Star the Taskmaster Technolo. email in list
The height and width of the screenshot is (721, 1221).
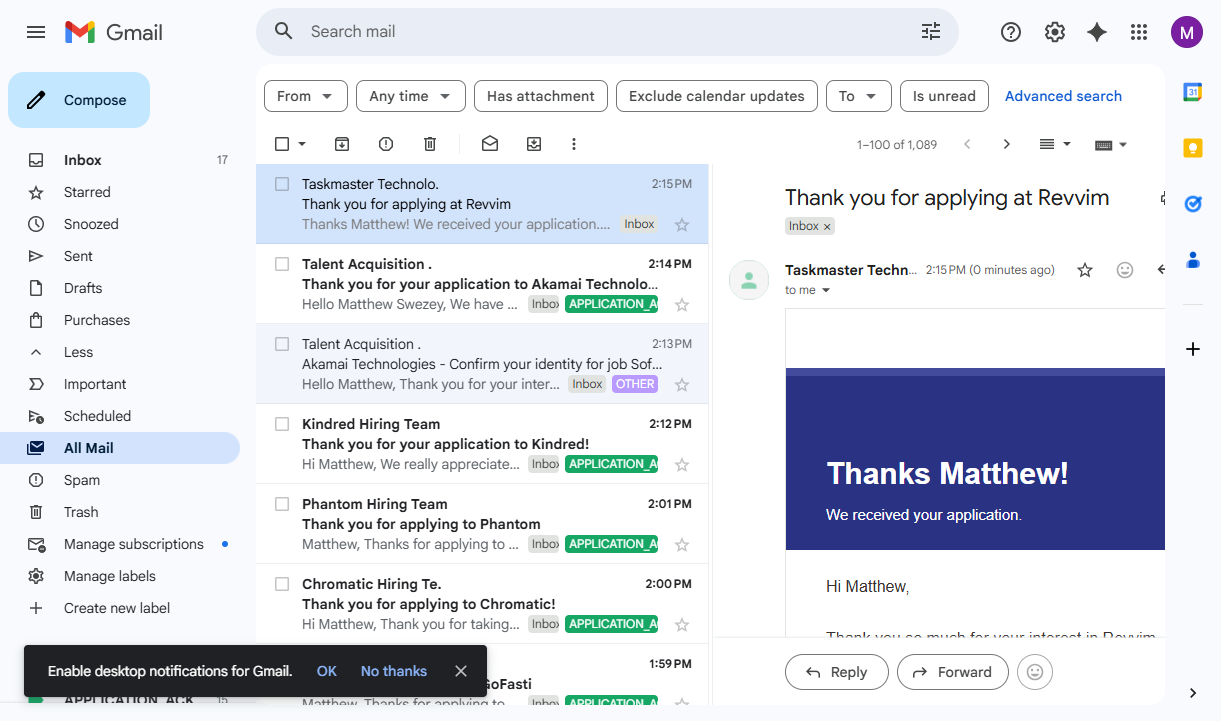coord(682,225)
